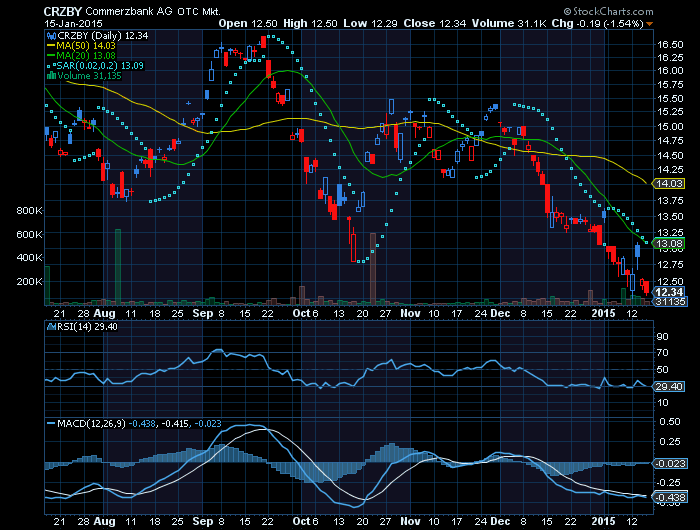Click the 90 label on the RSI axis
Image resolution: width=700 pixels, height=530 pixels.
[x=662, y=337]
